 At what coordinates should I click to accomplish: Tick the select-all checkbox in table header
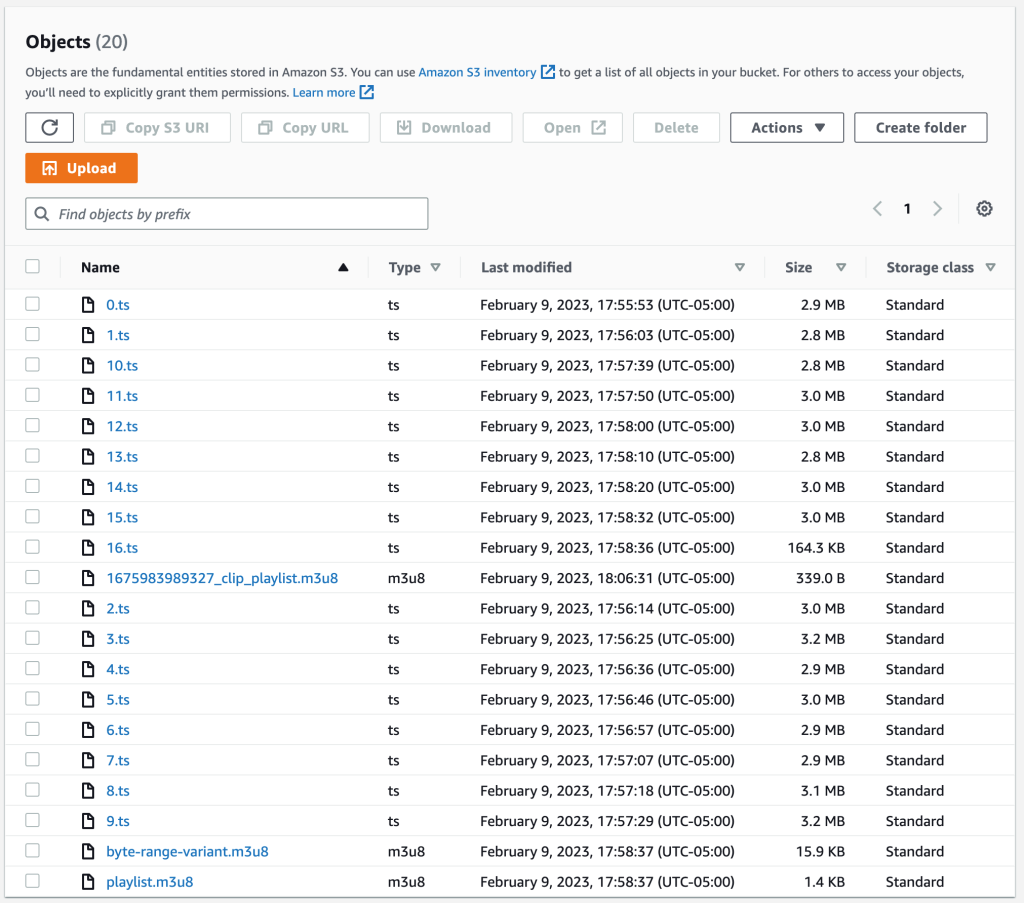tap(33, 266)
